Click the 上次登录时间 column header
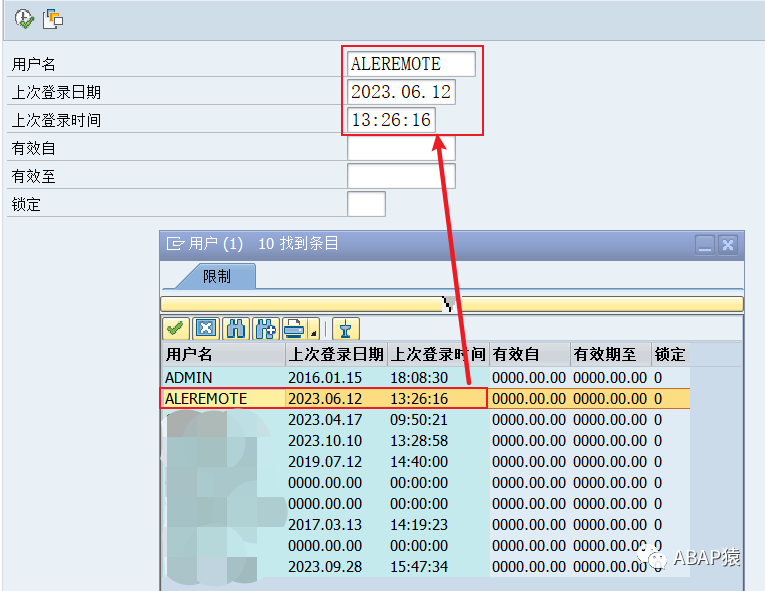 click(438, 354)
